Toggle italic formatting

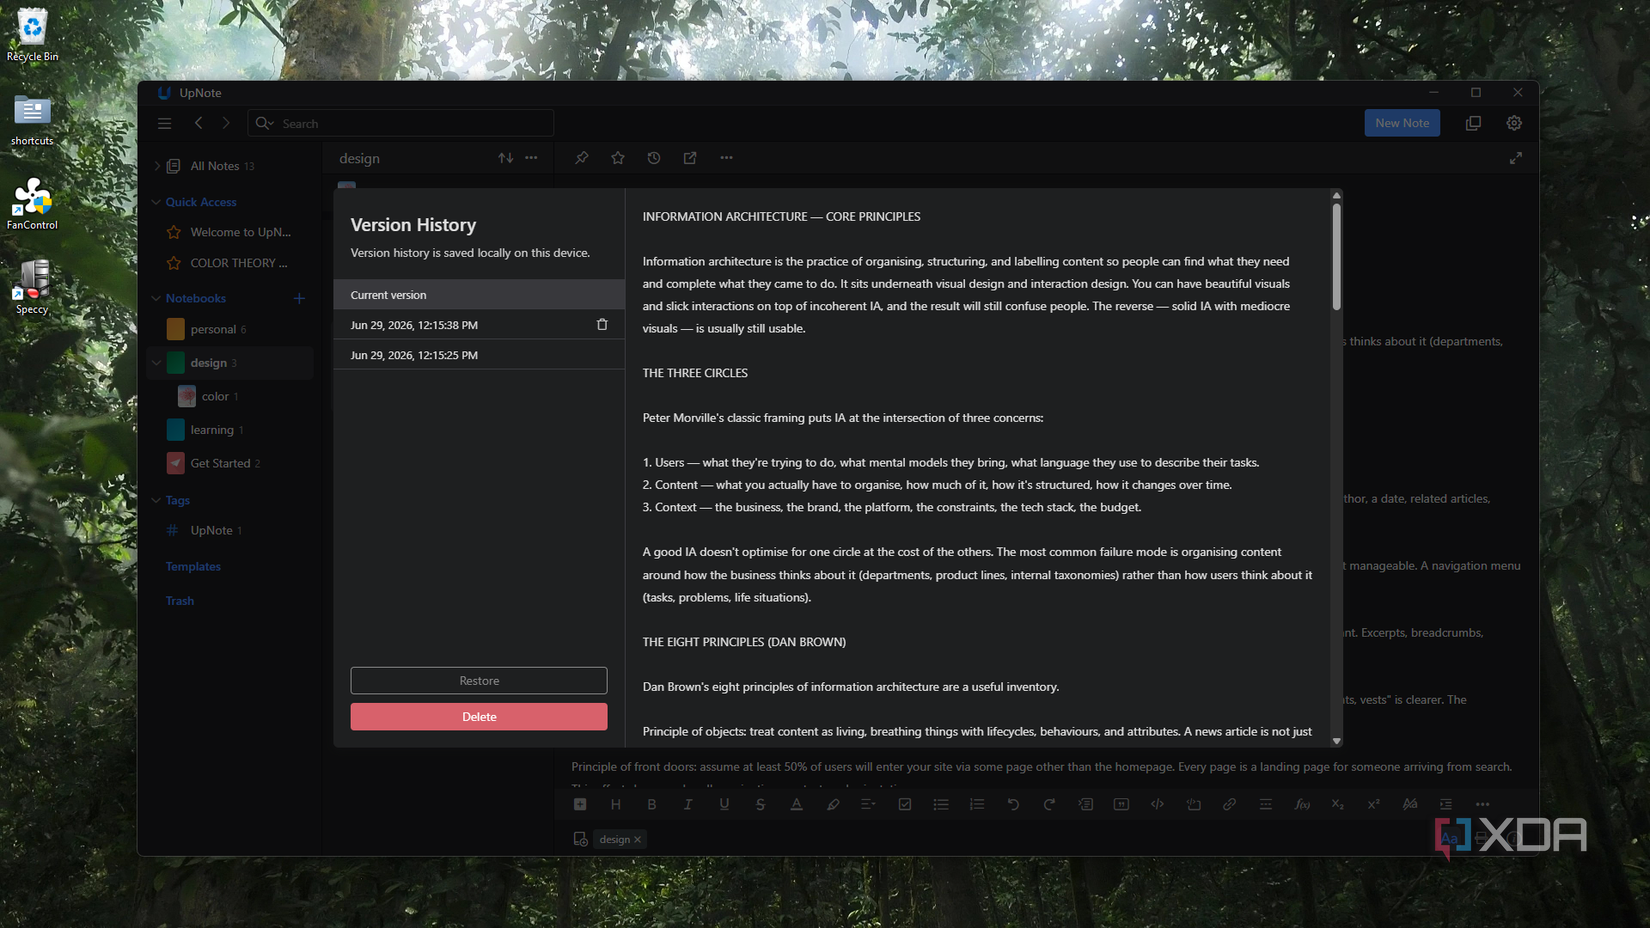click(688, 804)
